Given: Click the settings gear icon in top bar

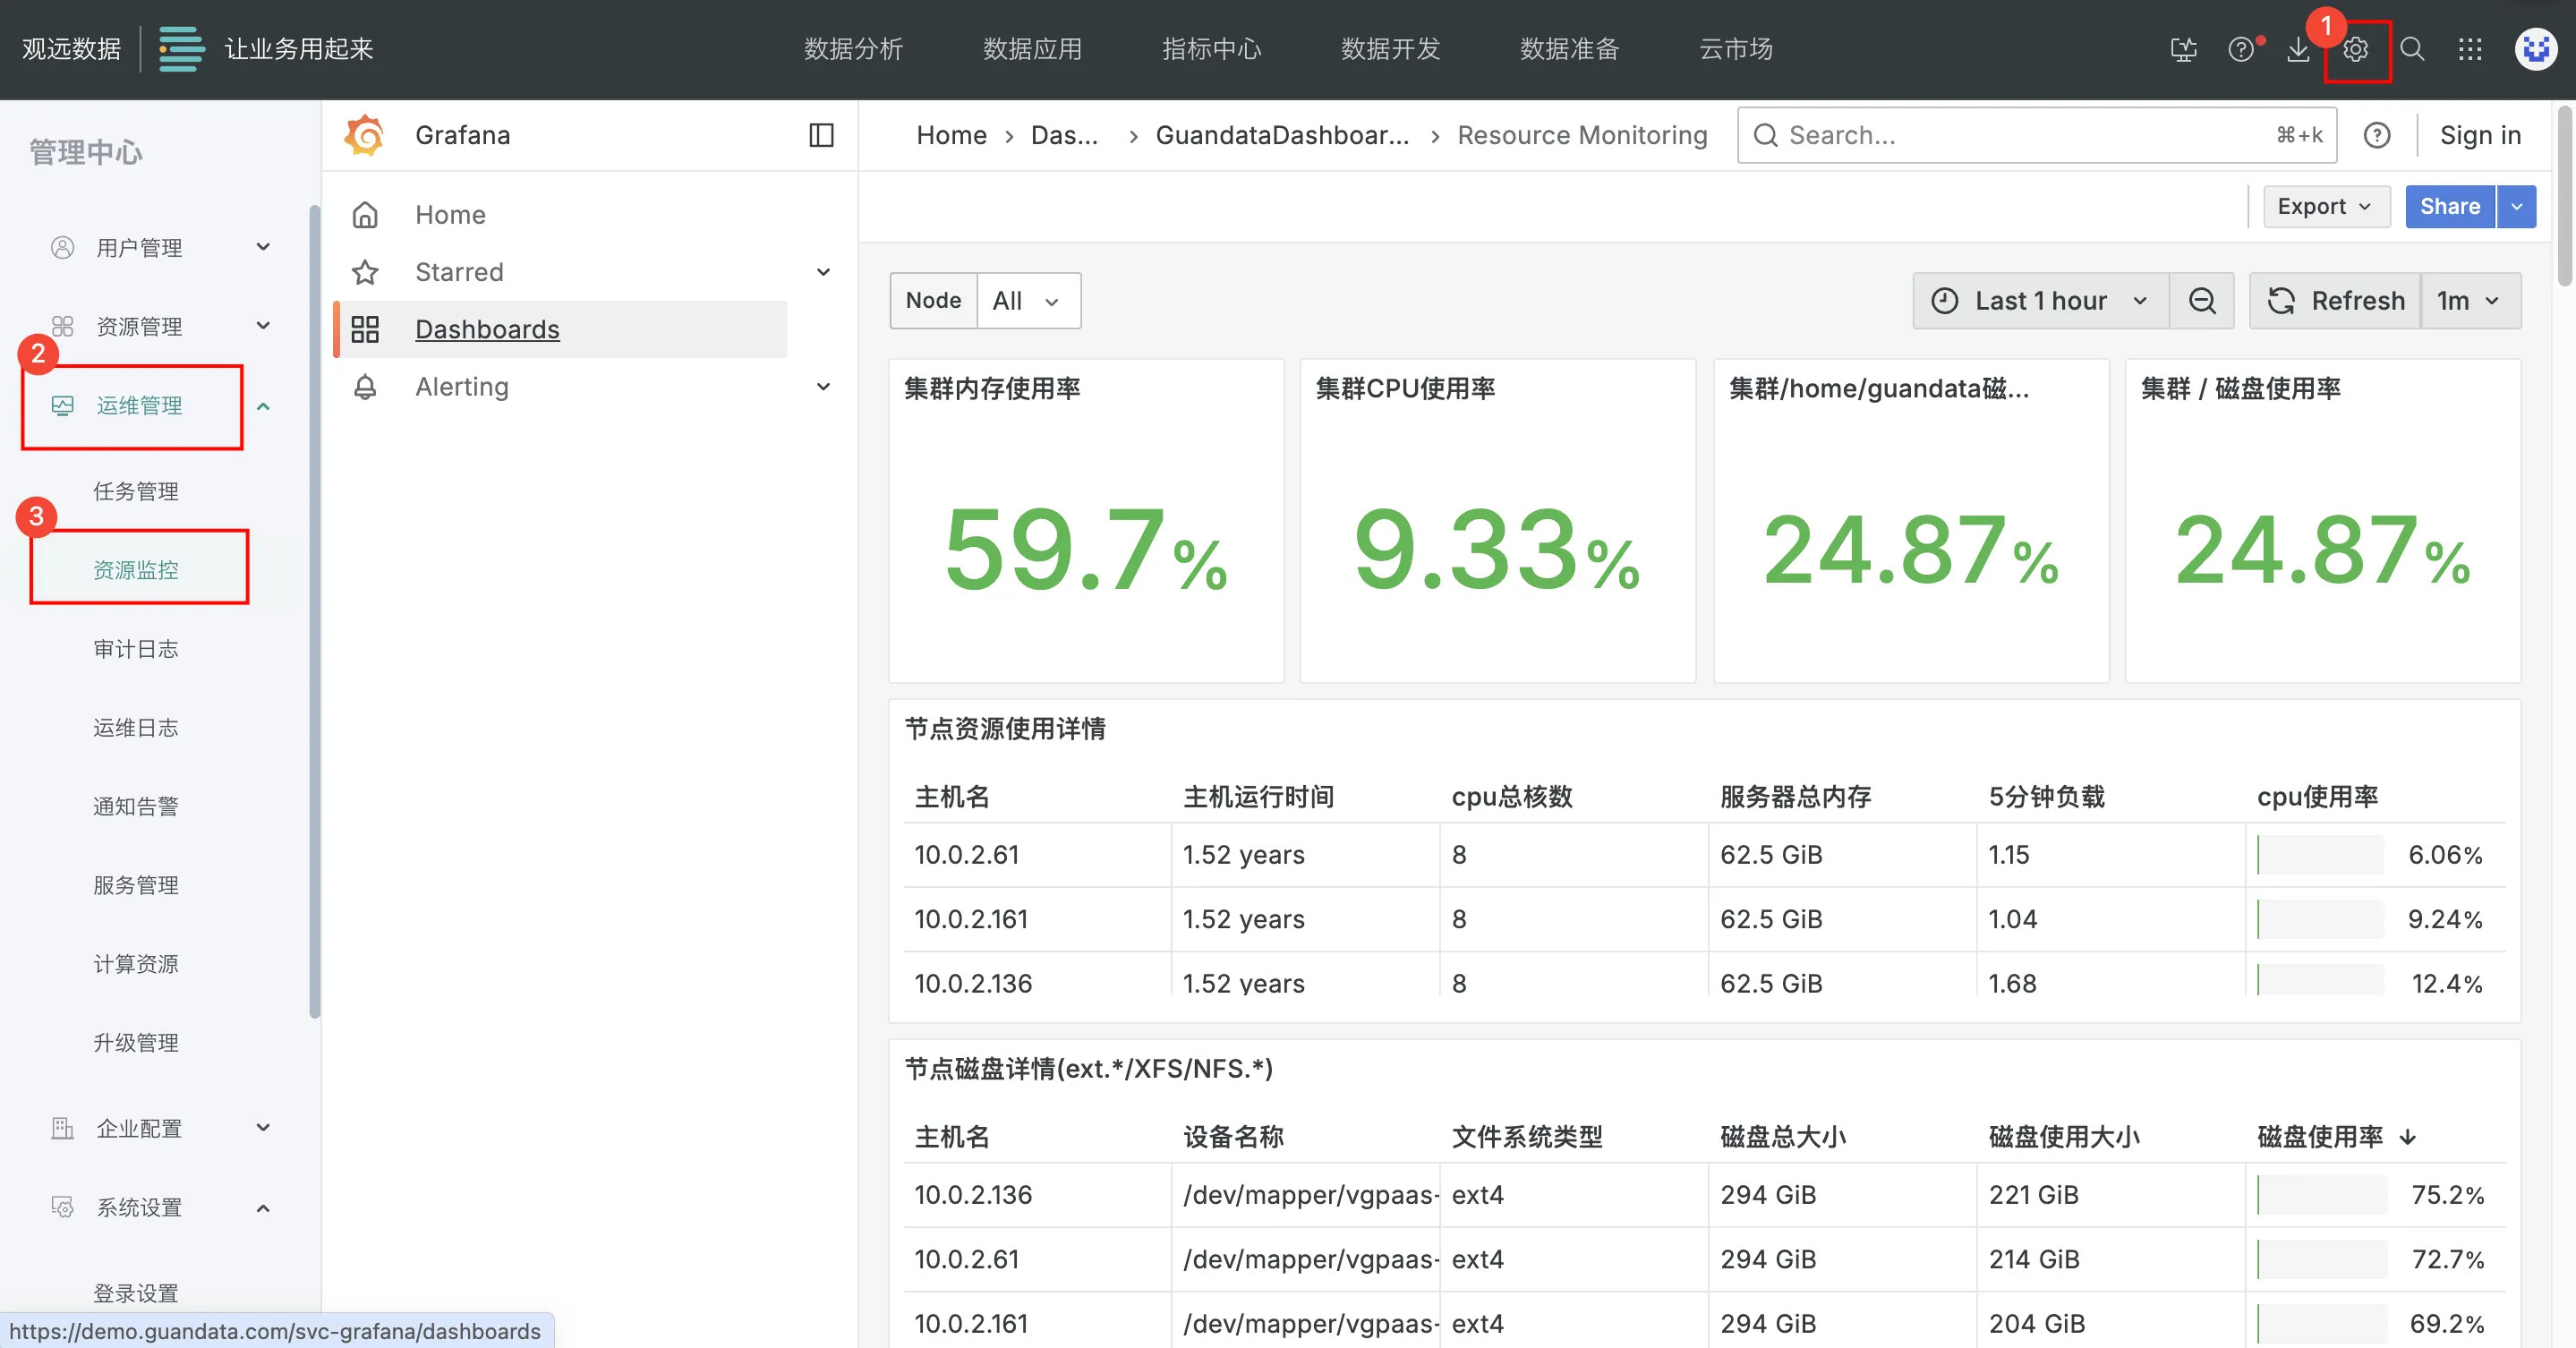Looking at the screenshot, I should point(2355,49).
